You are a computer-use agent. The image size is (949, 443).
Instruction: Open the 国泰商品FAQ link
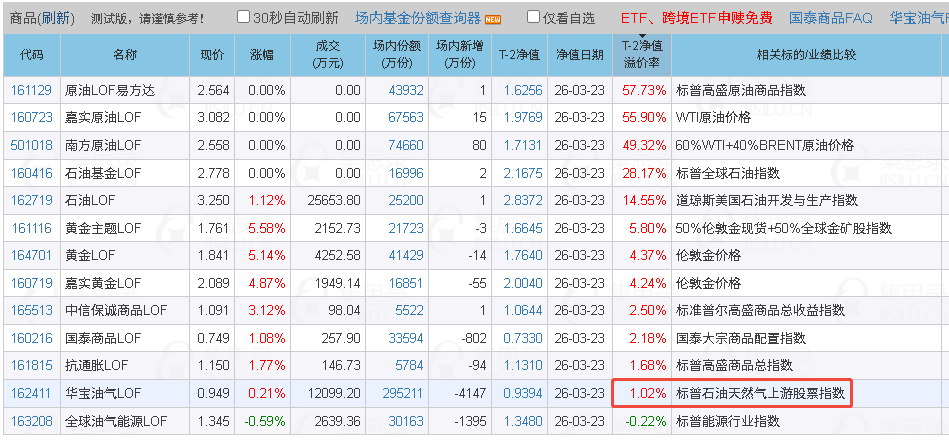(x=831, y=18)
